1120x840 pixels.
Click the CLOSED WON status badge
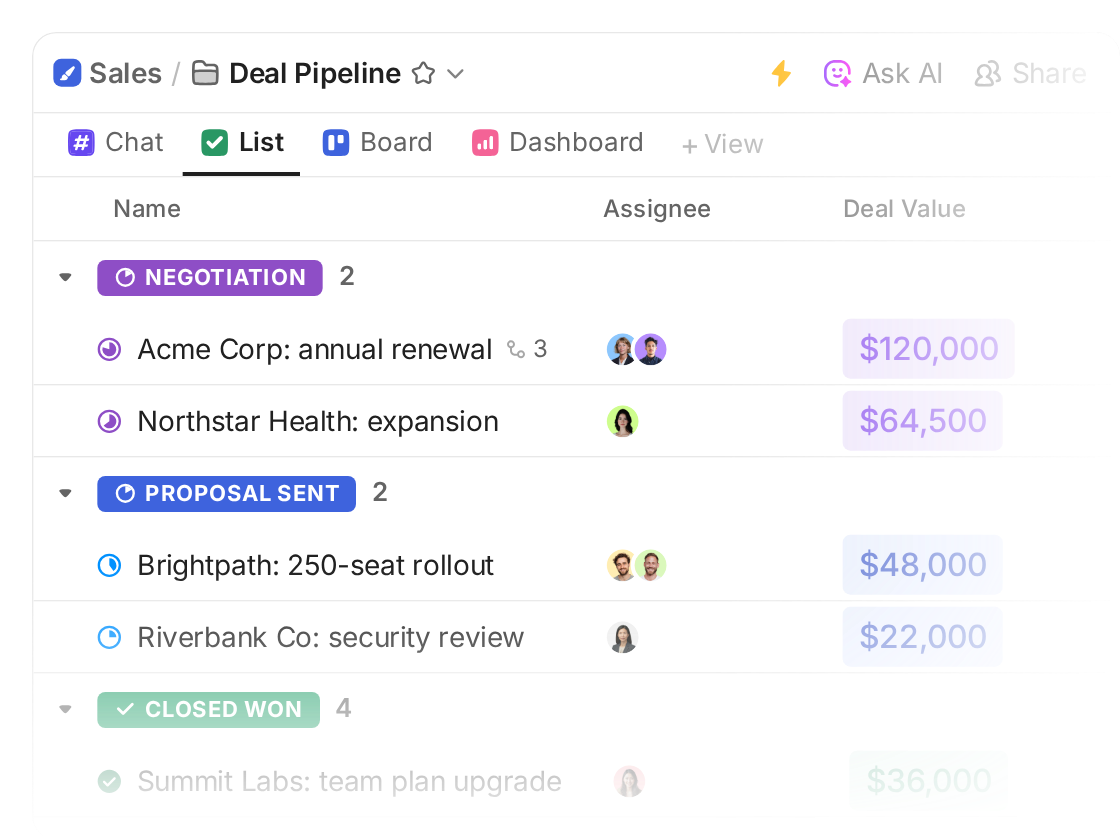[209, 709]
